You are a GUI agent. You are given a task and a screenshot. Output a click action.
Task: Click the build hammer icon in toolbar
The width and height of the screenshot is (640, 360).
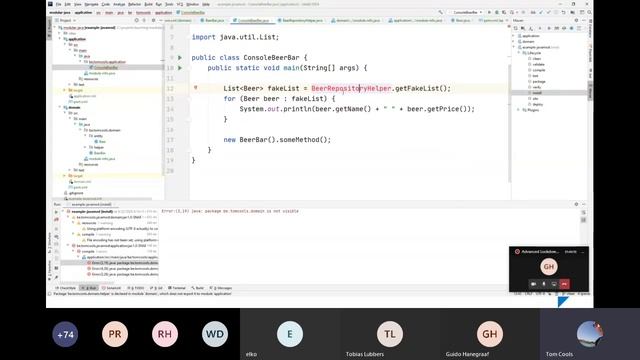[x=440, y=12]
